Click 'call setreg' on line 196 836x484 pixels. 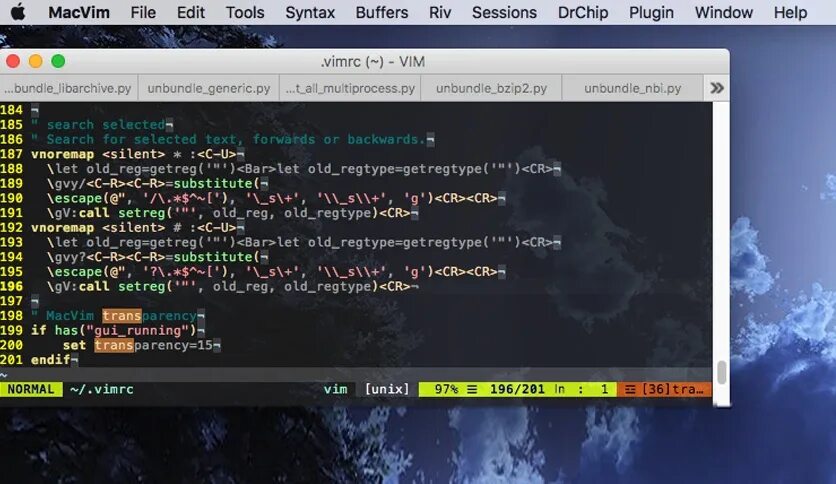tap(122, 286)
